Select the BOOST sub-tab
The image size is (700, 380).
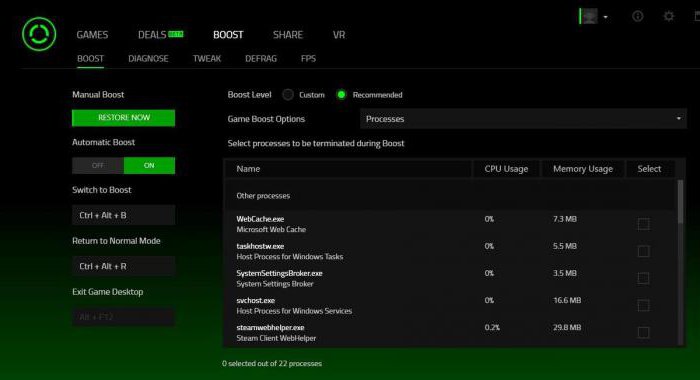point(90,58)
